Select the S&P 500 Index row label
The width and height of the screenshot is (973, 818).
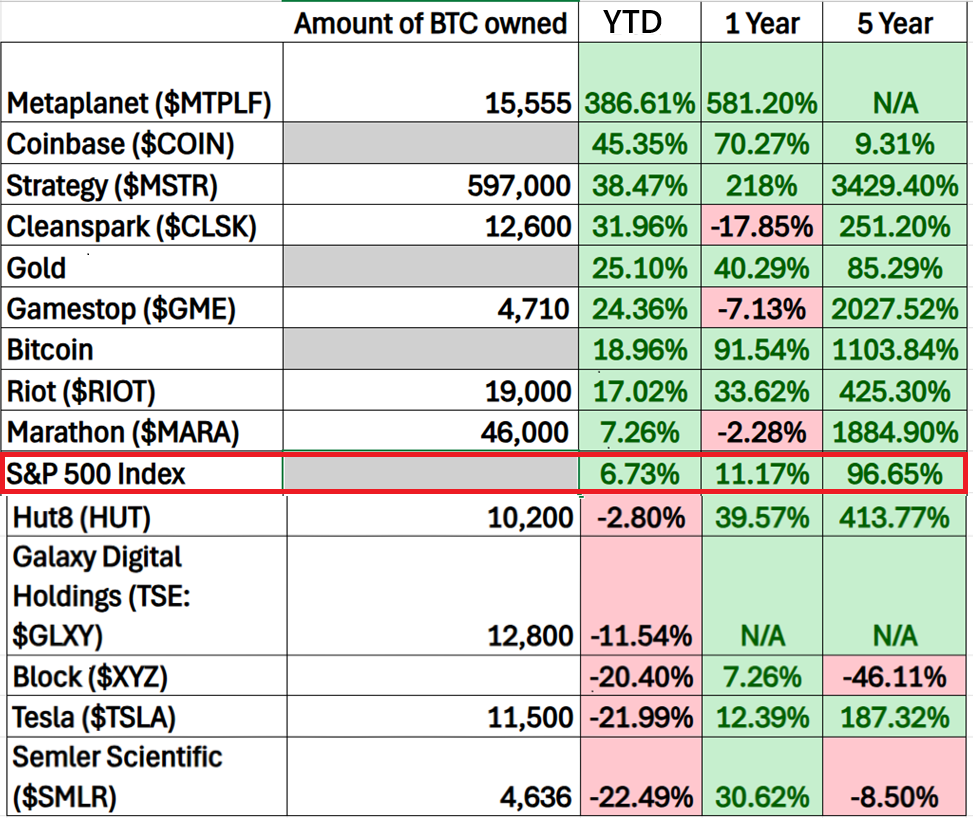tap(97, 473)
